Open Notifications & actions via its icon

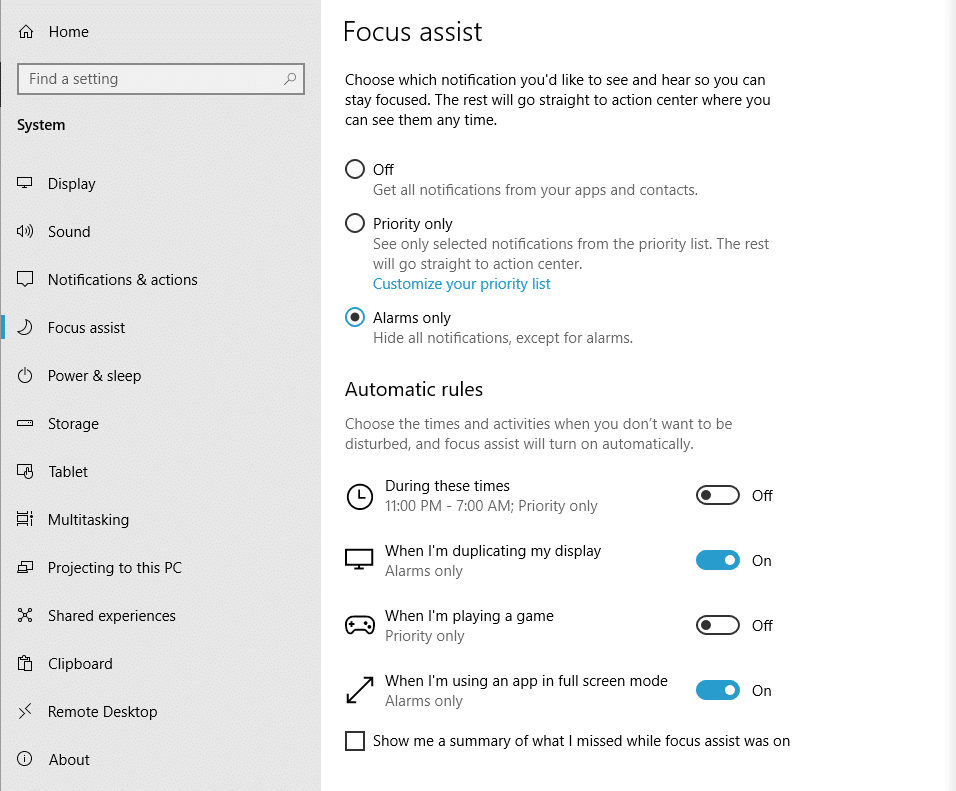[x=26, y=279]
